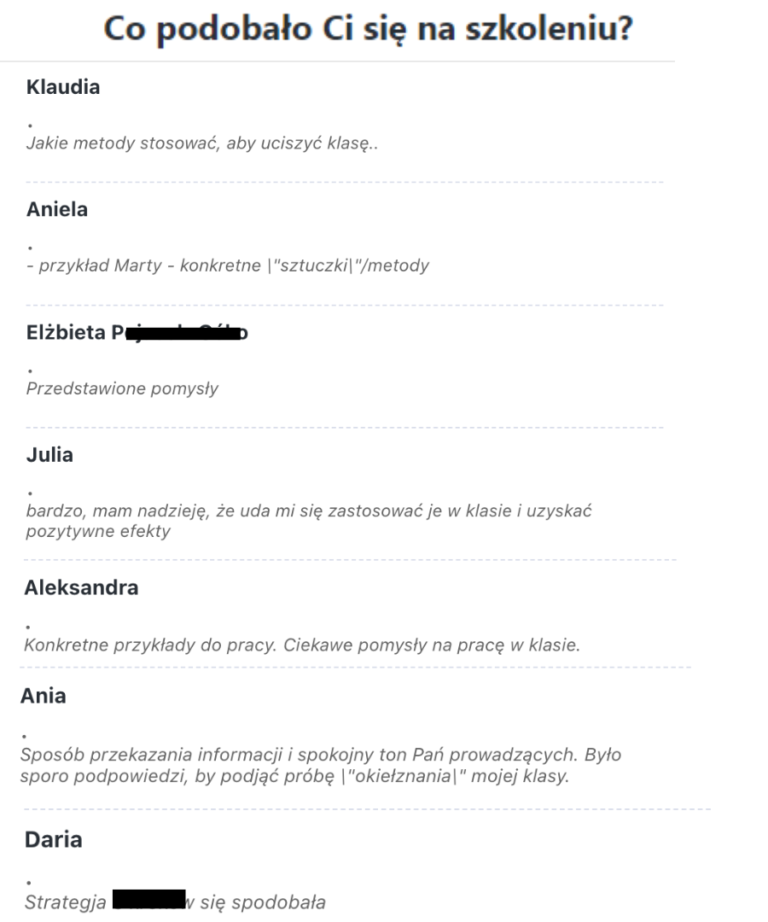Click the "Konkretne przykłady do pracy" response
768x922 pixels.
[302, 645]
